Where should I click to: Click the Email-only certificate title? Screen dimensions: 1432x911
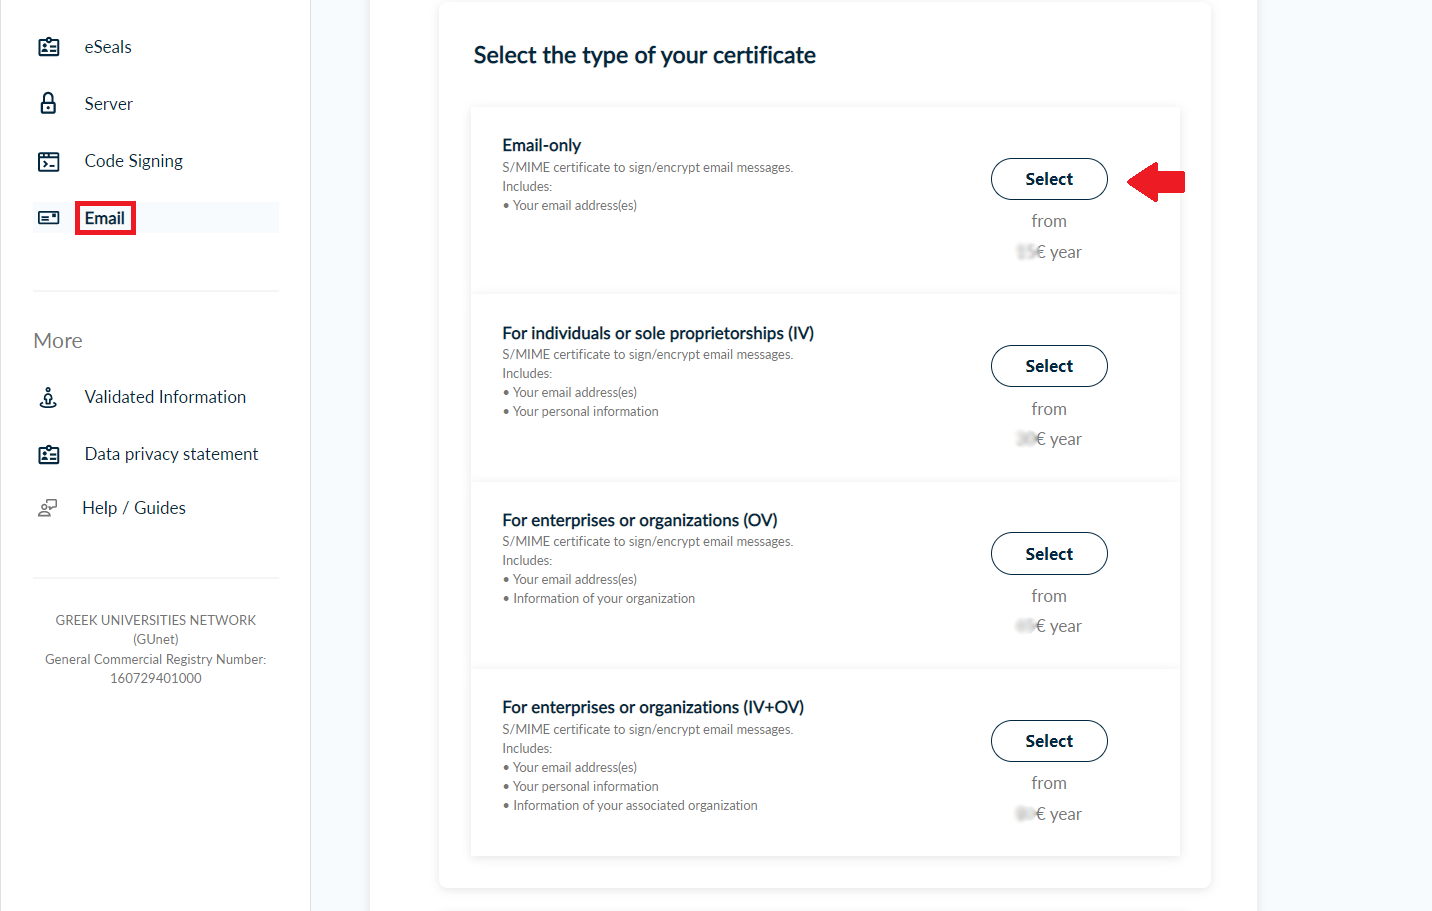(541, 145)
